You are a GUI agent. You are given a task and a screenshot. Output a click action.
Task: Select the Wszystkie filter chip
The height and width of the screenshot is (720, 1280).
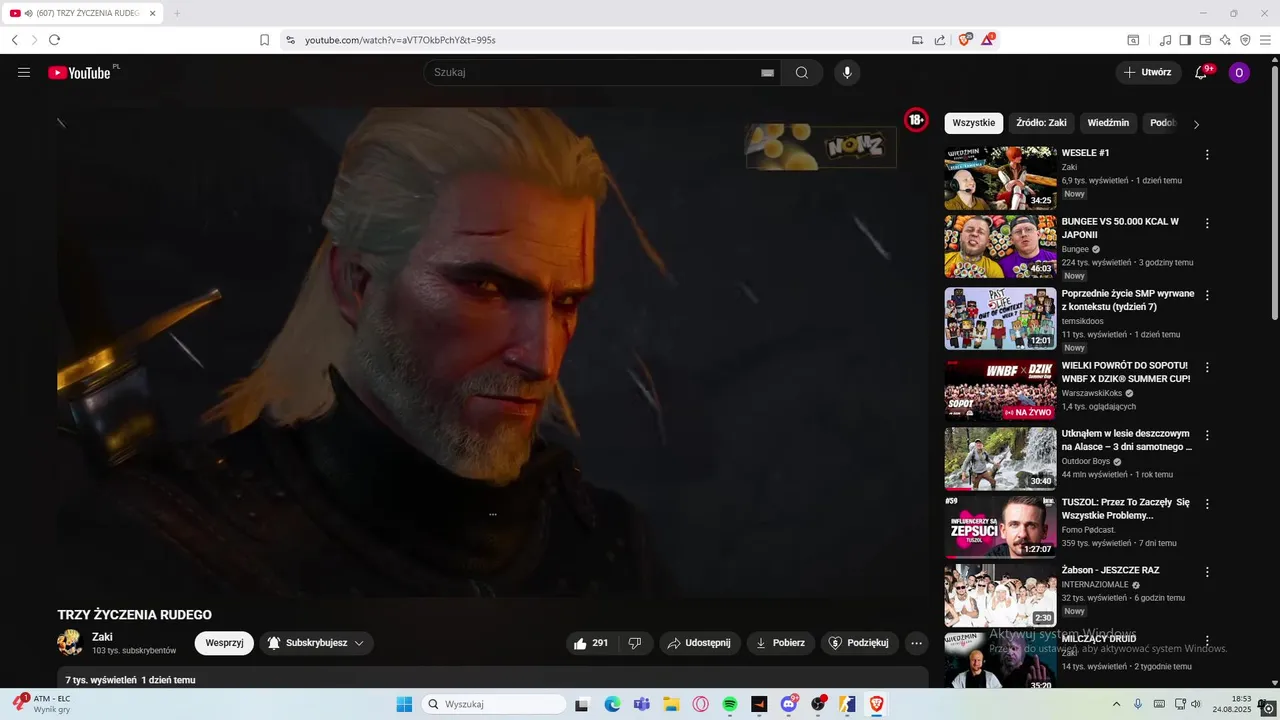[x=974, y=123]
